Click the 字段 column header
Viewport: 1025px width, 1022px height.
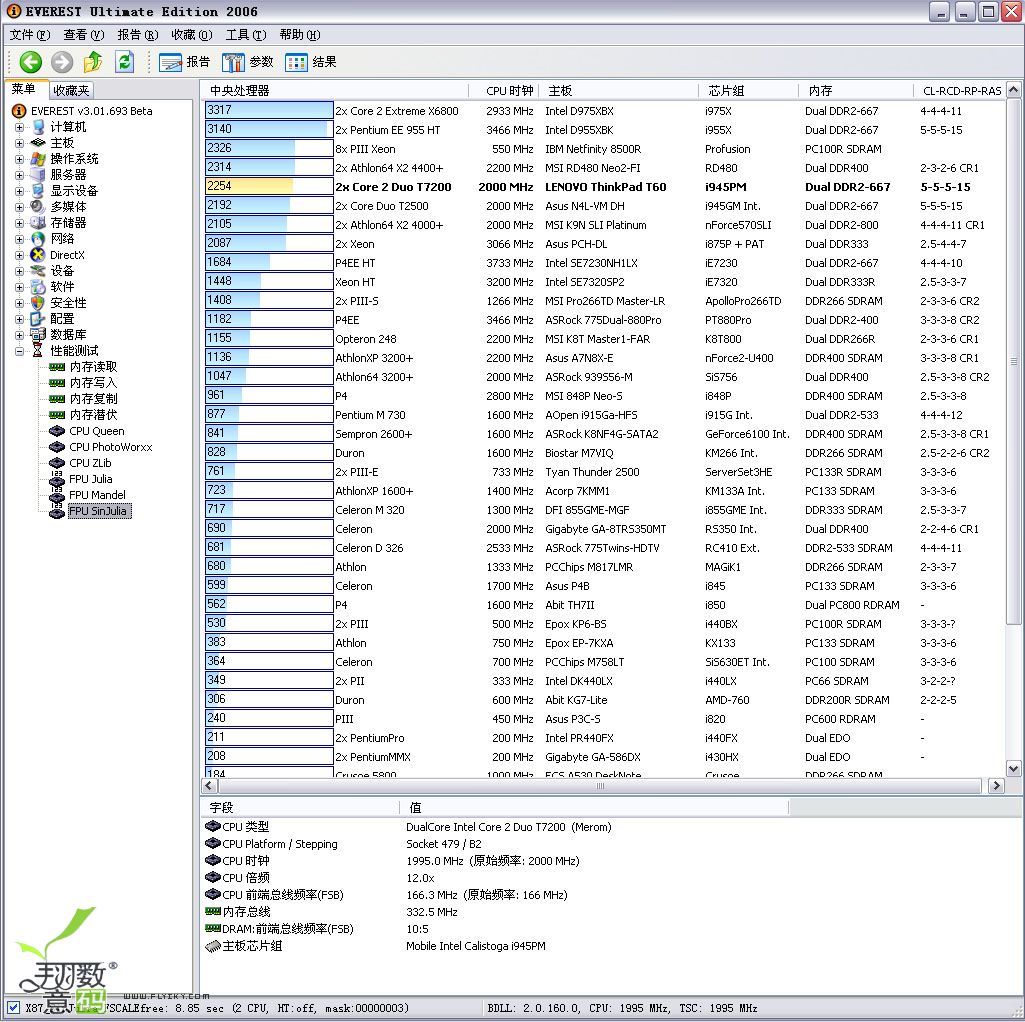(300, 808)
